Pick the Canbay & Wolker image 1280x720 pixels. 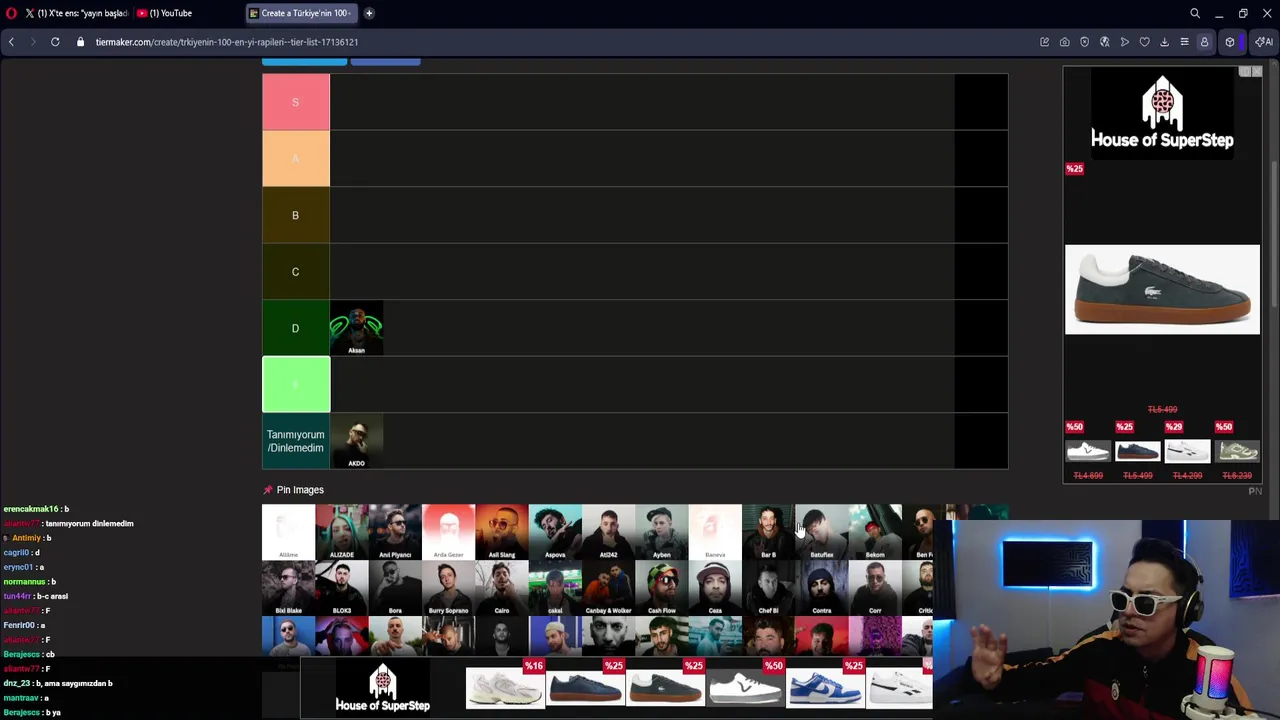pos(608,588)
